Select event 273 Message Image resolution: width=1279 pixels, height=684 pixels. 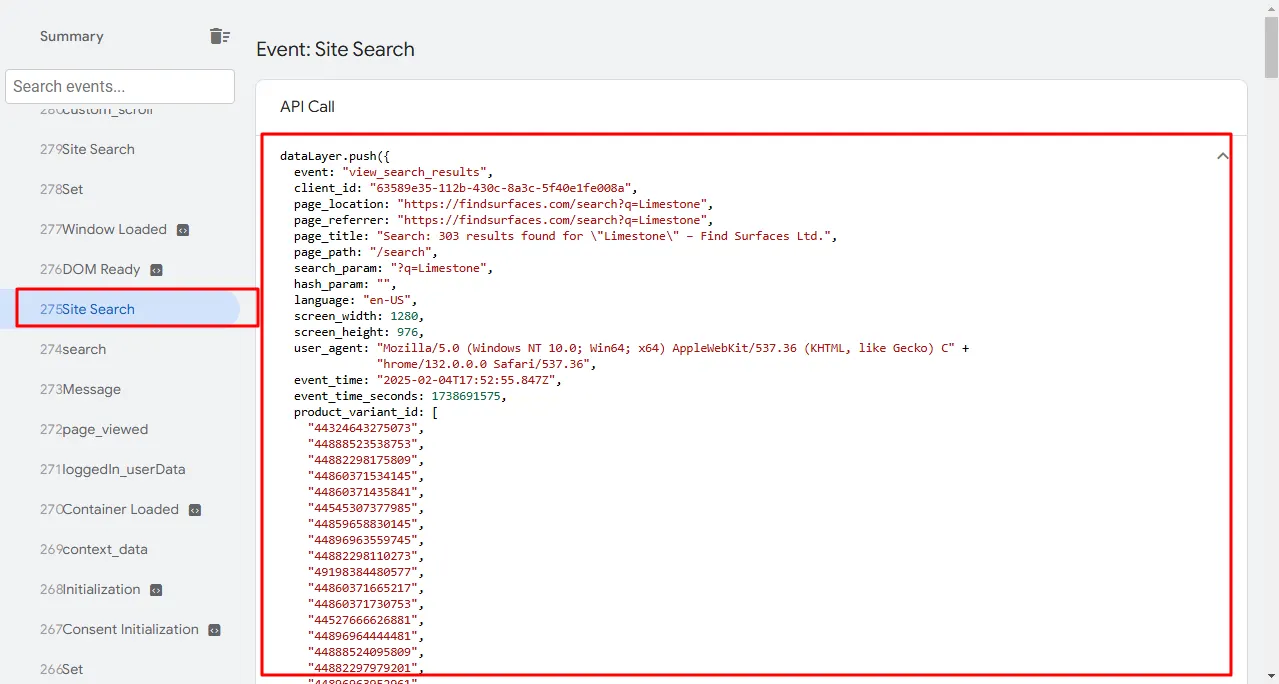coord(120,389)
